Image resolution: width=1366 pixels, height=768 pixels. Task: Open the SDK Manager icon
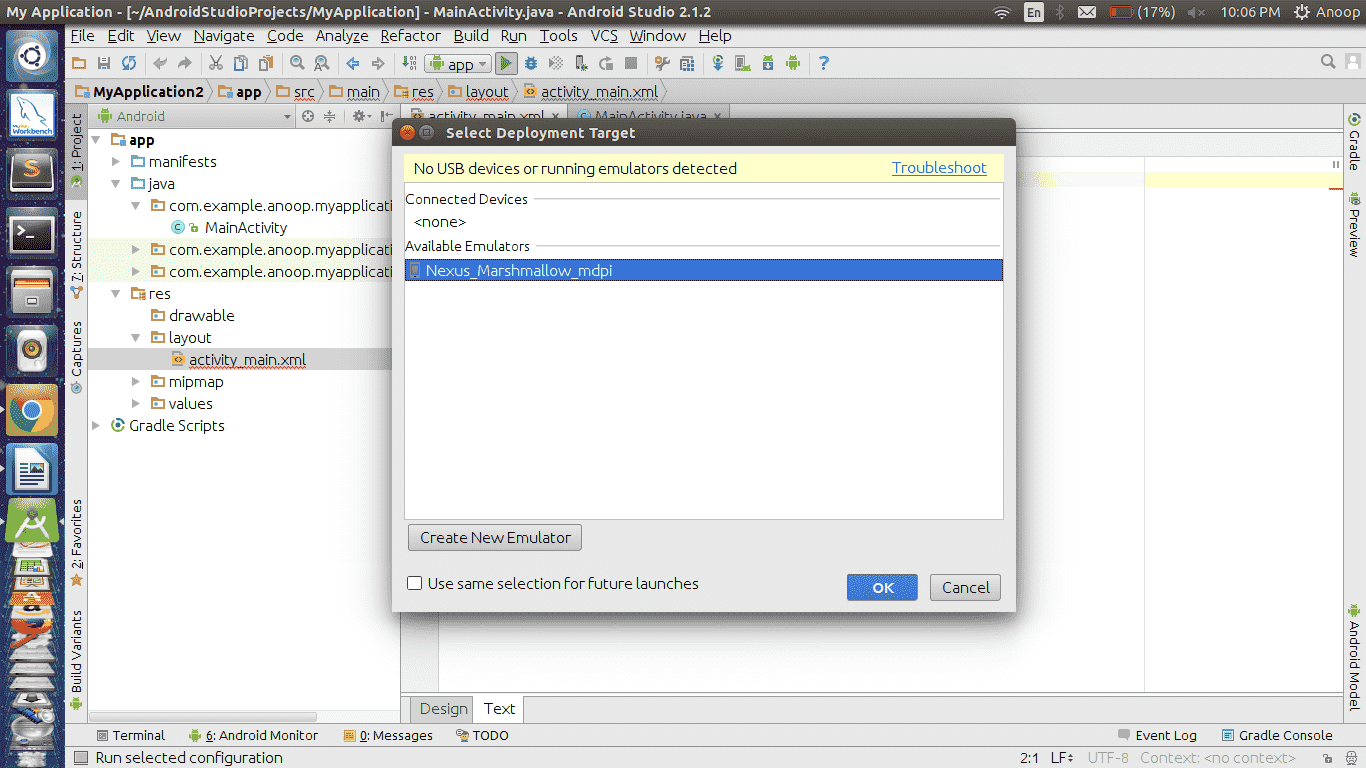(x=768, y=63)
